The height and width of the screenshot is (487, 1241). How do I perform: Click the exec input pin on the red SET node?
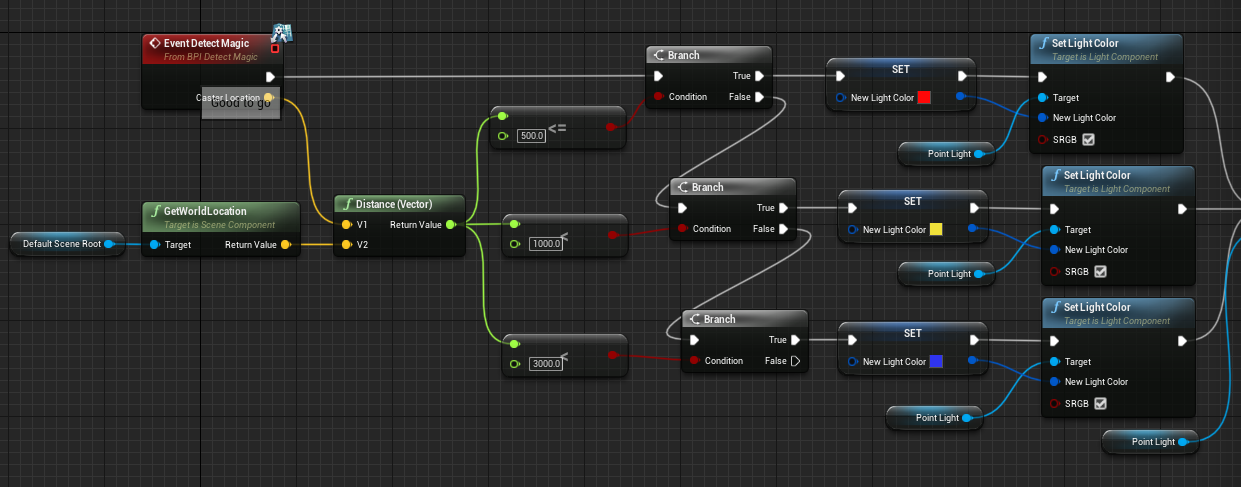coord(839,76)
